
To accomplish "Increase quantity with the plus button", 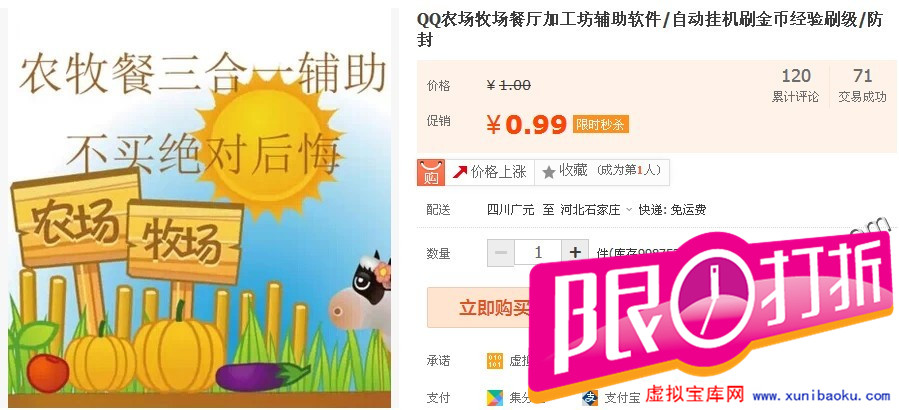I will 575,253.
